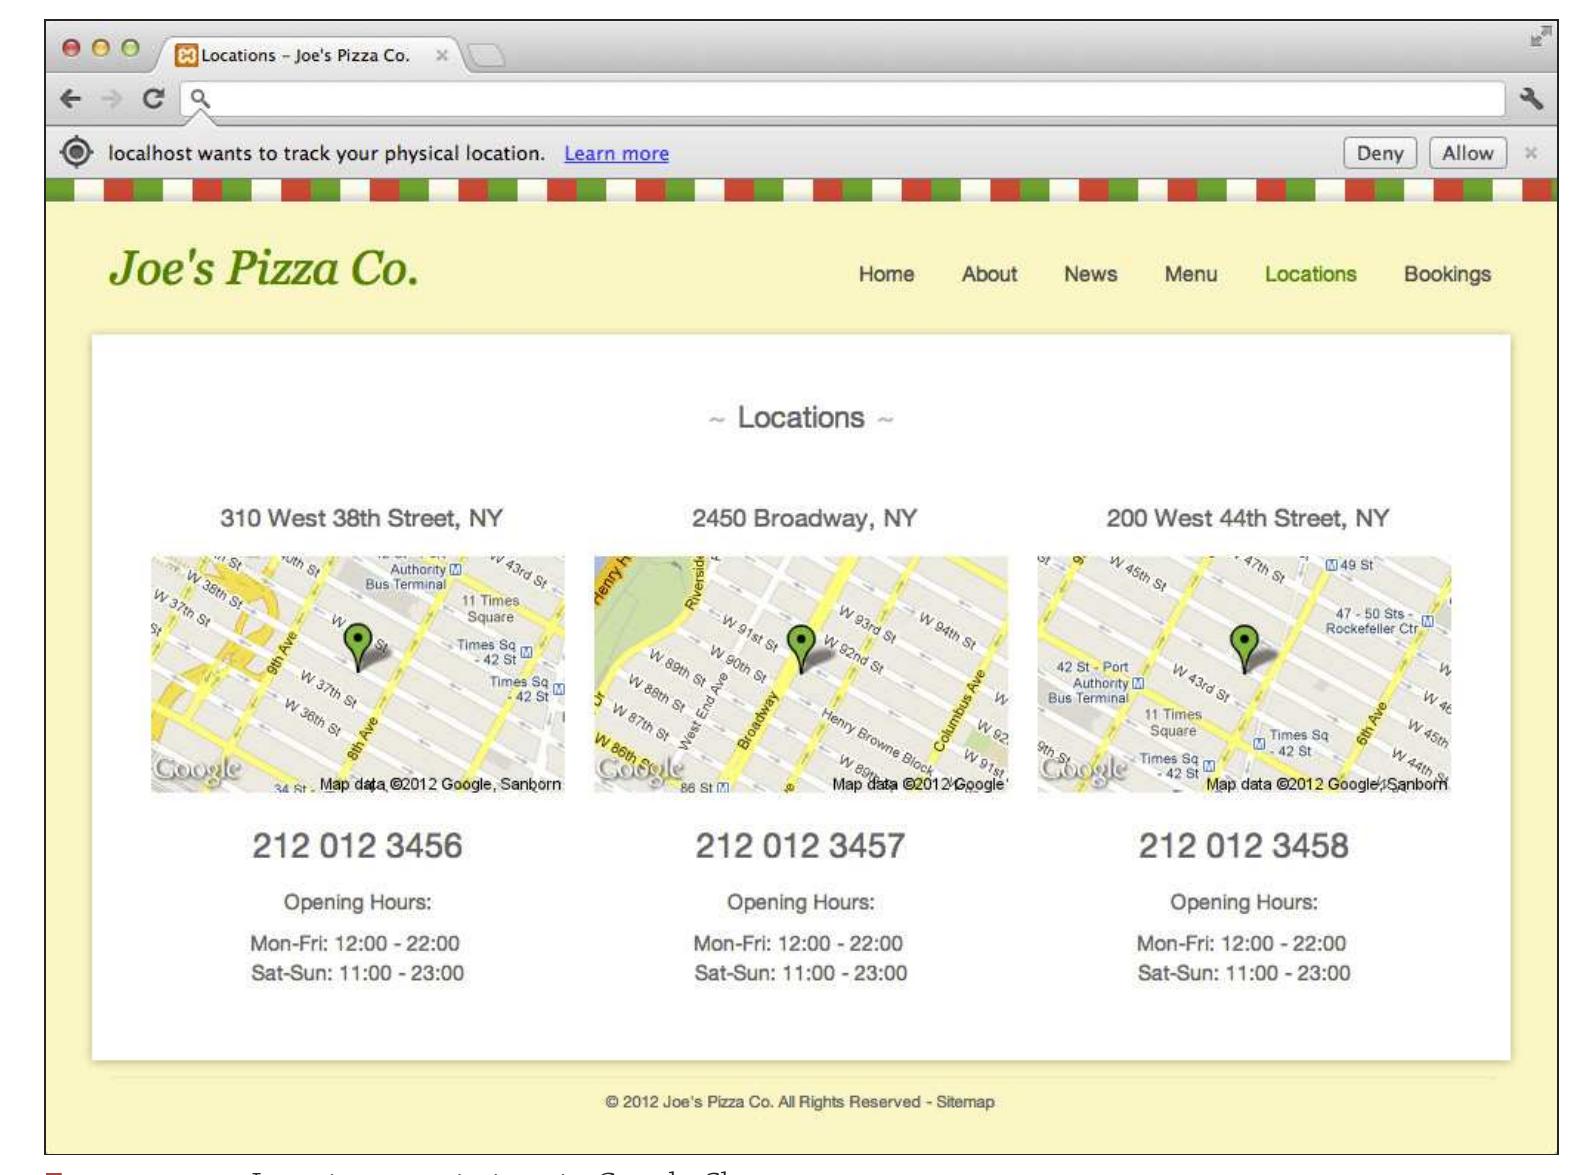Allow localhost to track location
This screenshot has width=1569, height=1175.
click(x=1467, y=153)
